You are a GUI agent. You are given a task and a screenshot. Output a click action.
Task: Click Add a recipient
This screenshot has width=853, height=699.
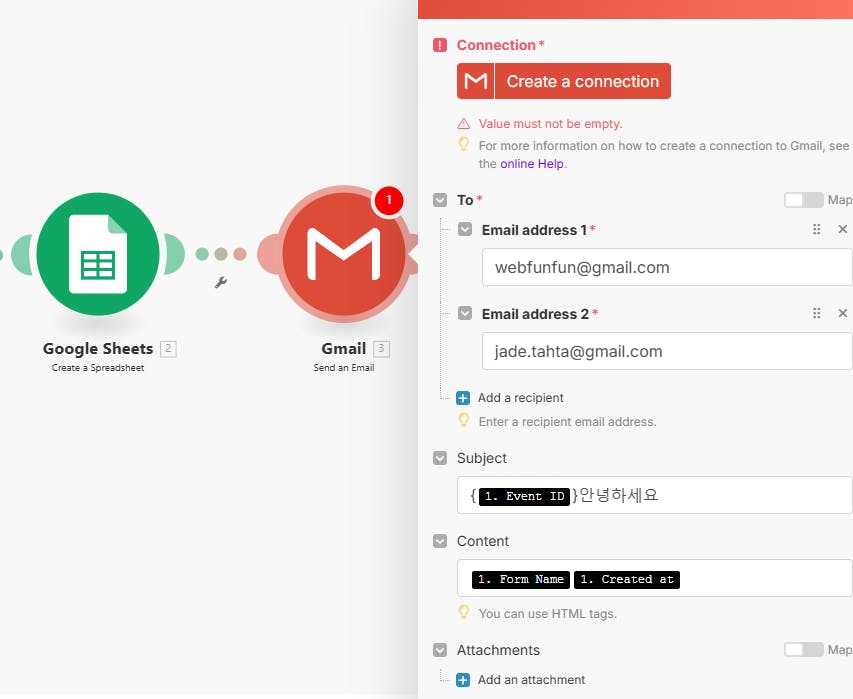tap(521, 398)
